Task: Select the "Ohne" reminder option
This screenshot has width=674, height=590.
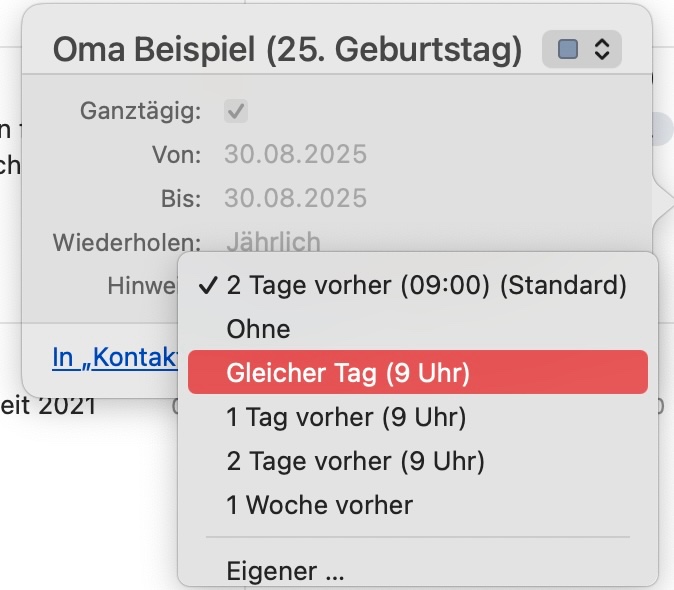Action: point(258,329)
